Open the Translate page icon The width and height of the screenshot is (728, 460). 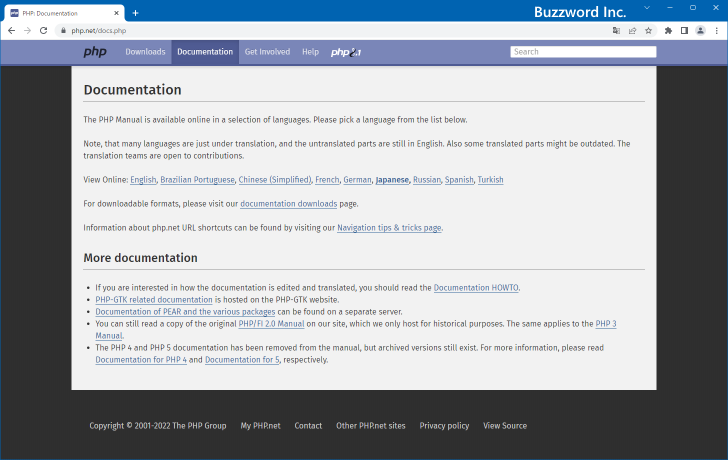pos(616,31)
